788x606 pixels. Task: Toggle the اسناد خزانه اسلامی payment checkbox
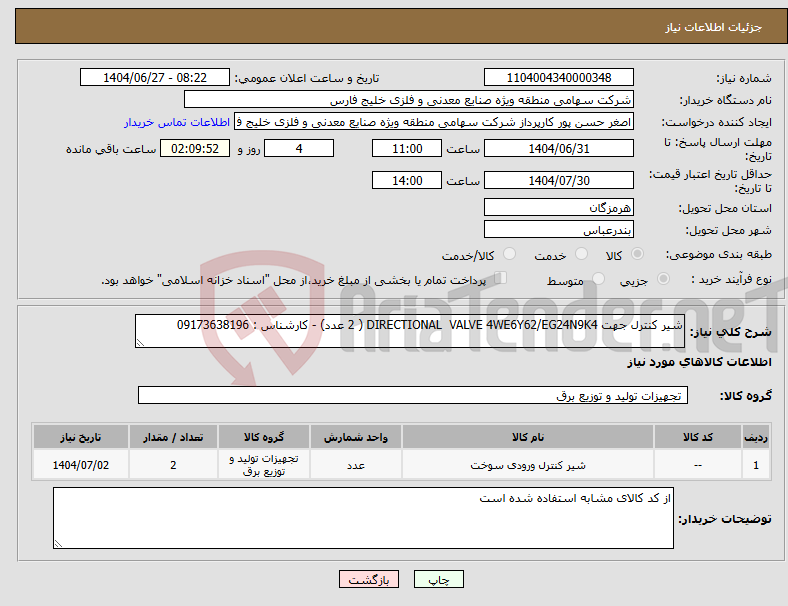pos(501,277)
